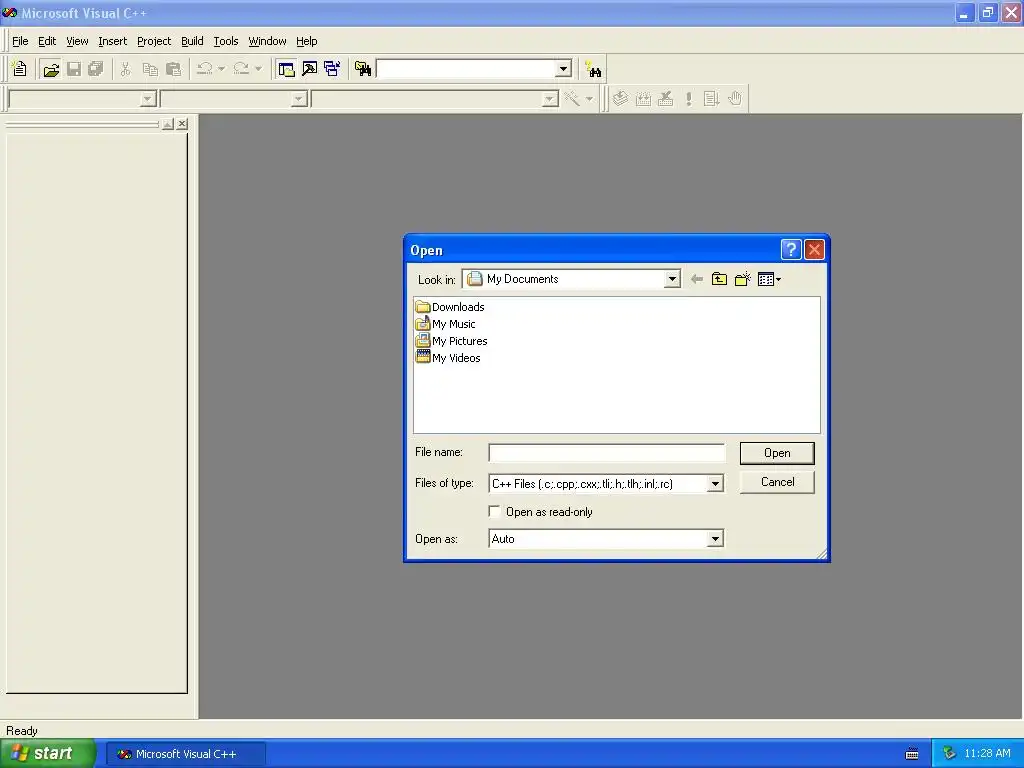This screenshot has width=1024, height=768.
Task: Click Microsoft Visual C++ taskbar button
Action: pyautogui.click(x=185, y=754)
